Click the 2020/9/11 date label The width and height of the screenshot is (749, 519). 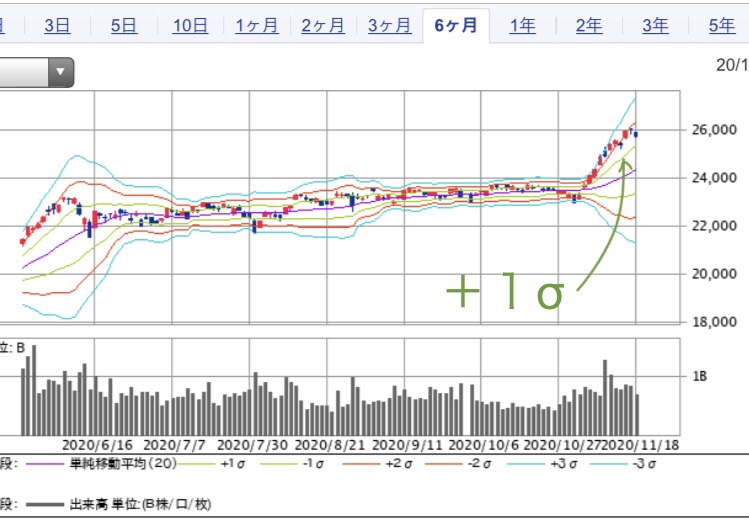click(407, 445)
